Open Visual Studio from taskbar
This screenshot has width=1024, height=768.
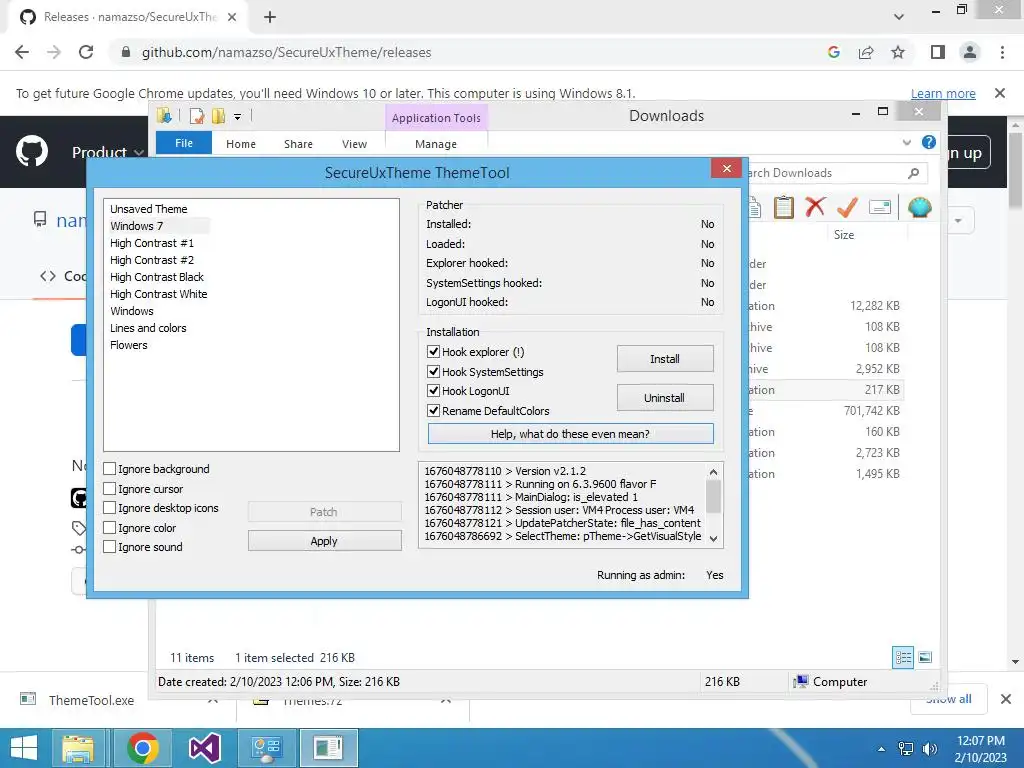(204, 748)
